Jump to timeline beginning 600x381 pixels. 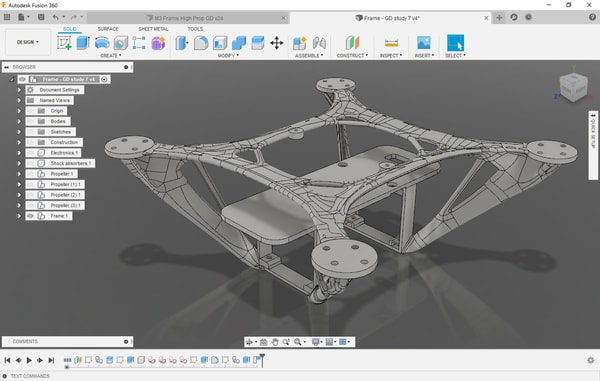point(7,360)
